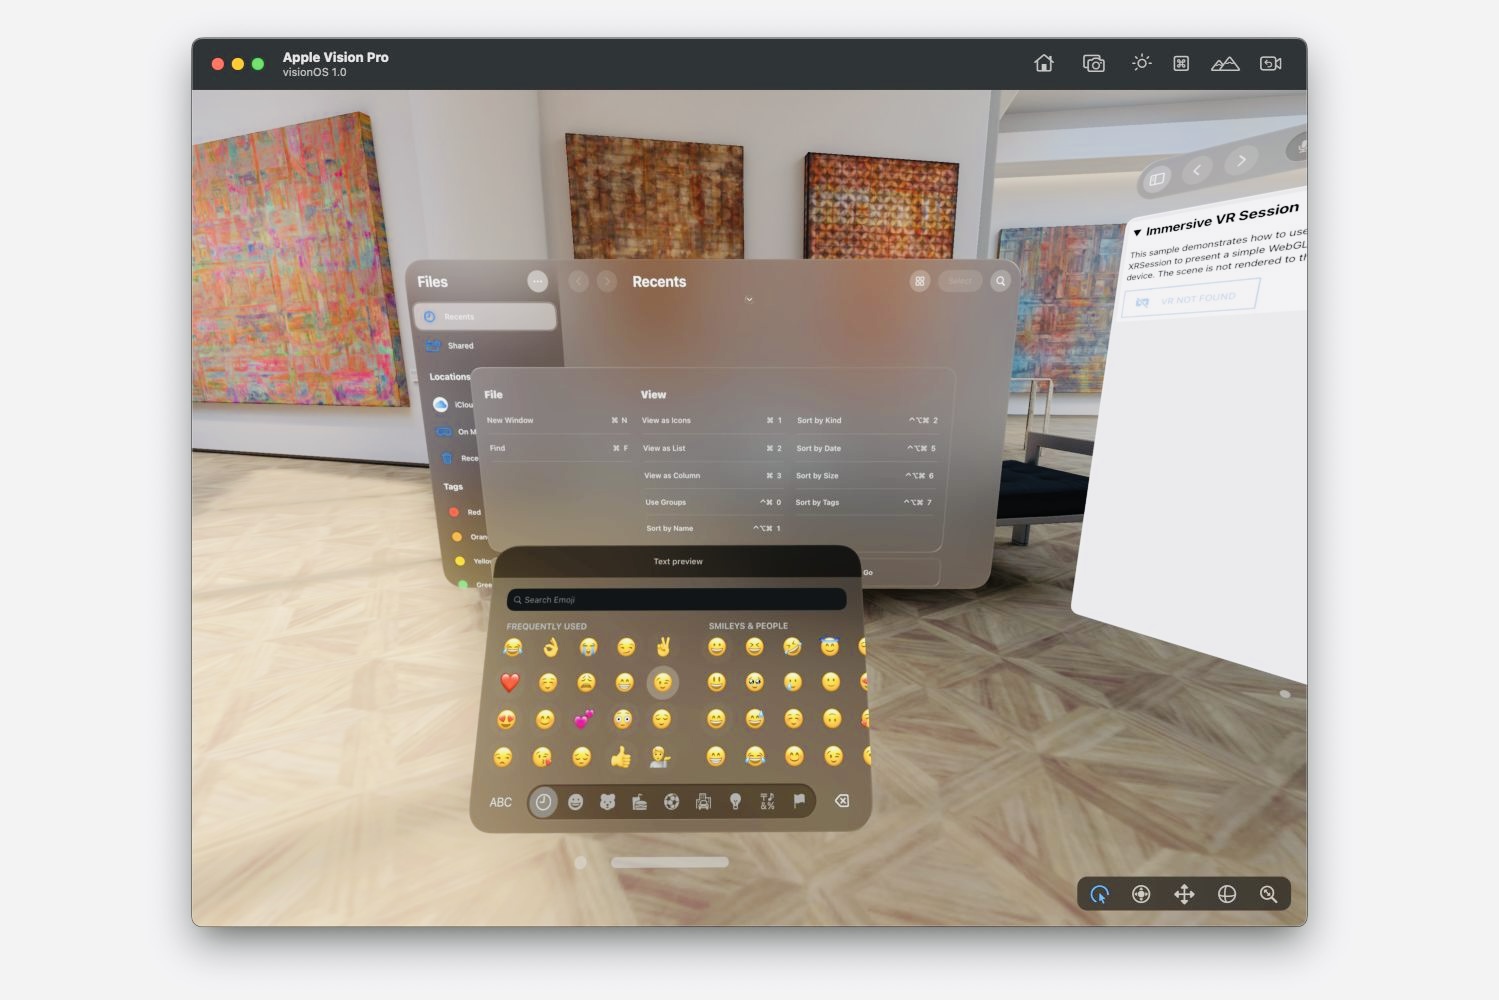This screenshot has height=1000, width=1499.
Task: Insert the victory hand emoji
Action: [663, 647]
